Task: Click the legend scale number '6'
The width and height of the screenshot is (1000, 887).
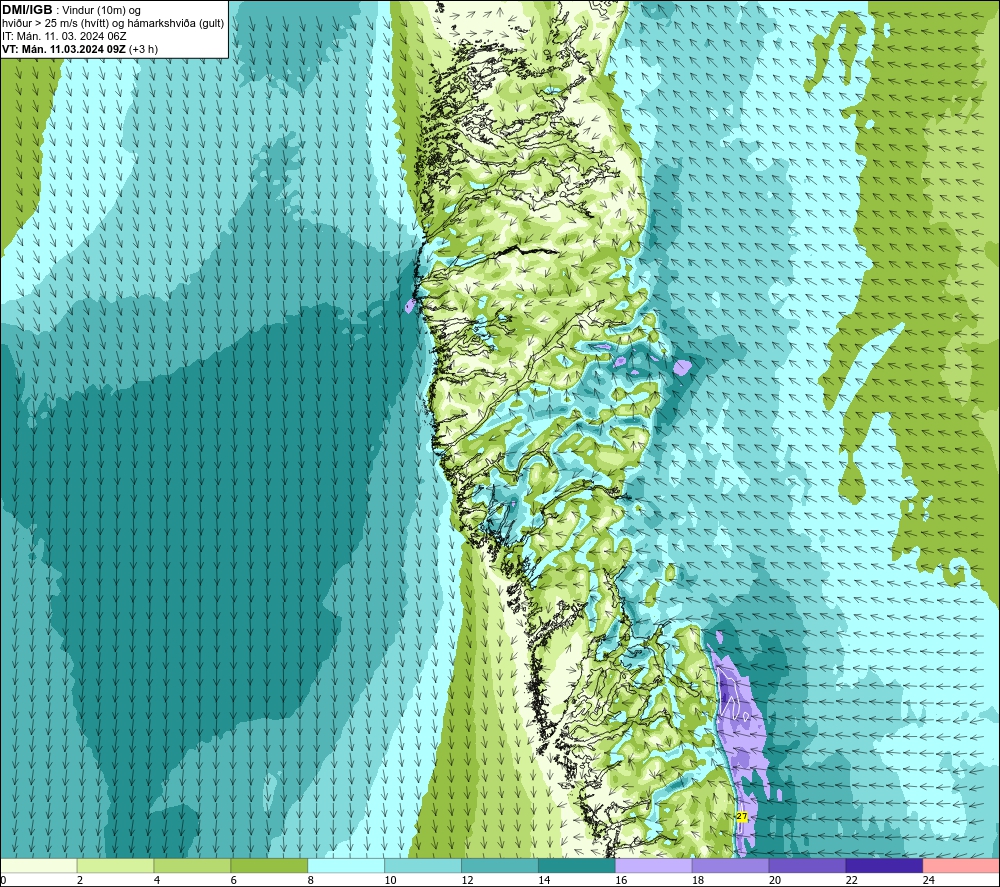Action: [x=233, y=880]
